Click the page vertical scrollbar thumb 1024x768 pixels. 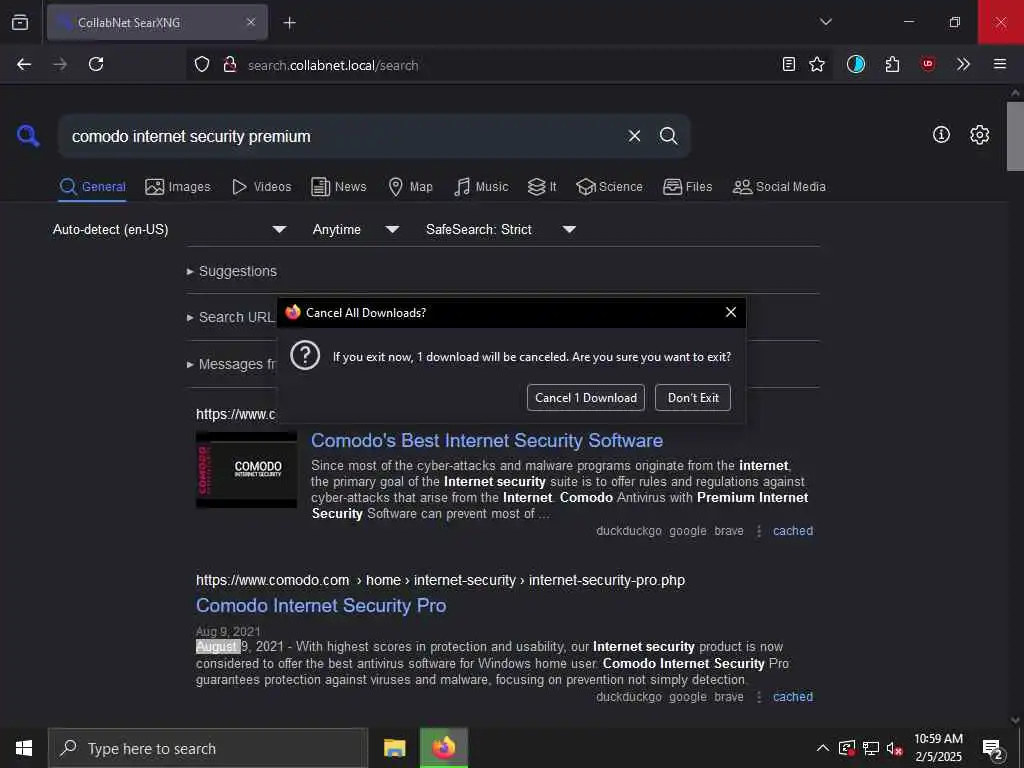coord(1015,136)
